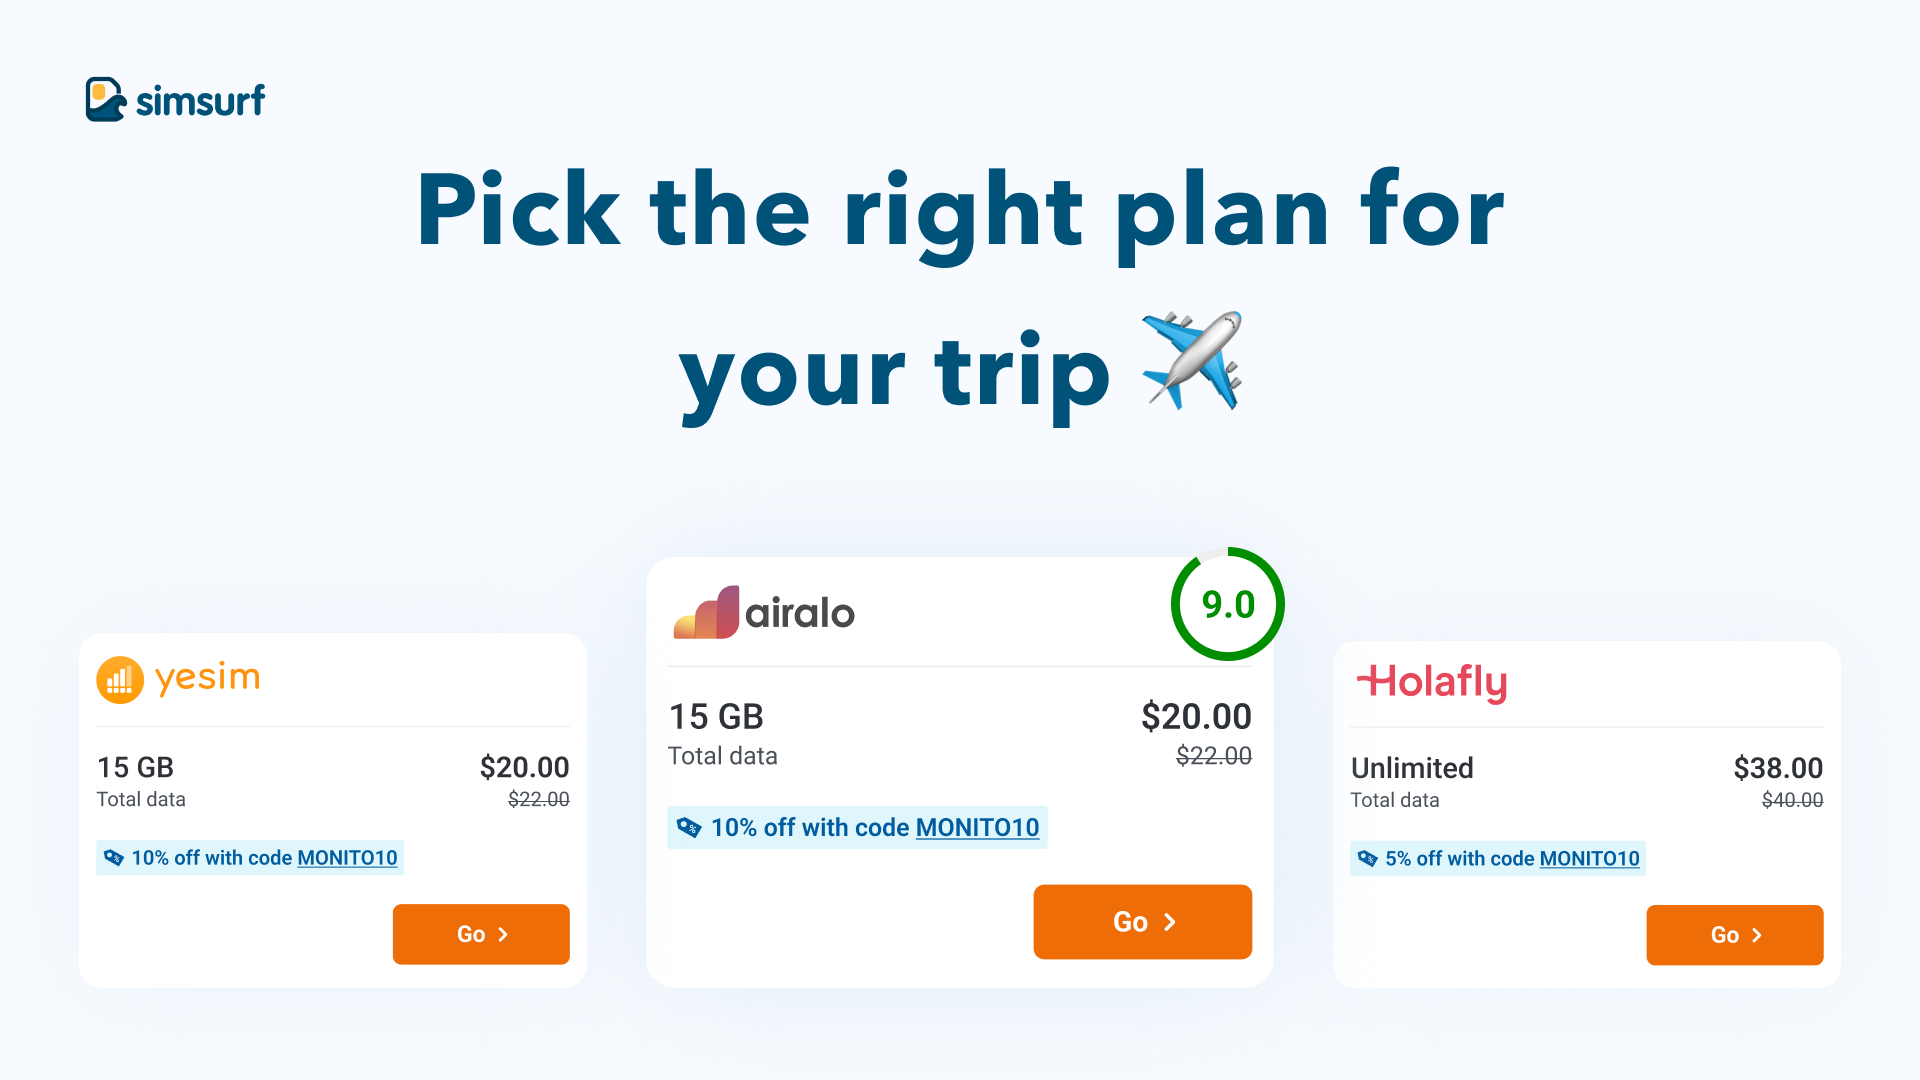Open the MONITO10 code link in airalo card

point(977,828)
